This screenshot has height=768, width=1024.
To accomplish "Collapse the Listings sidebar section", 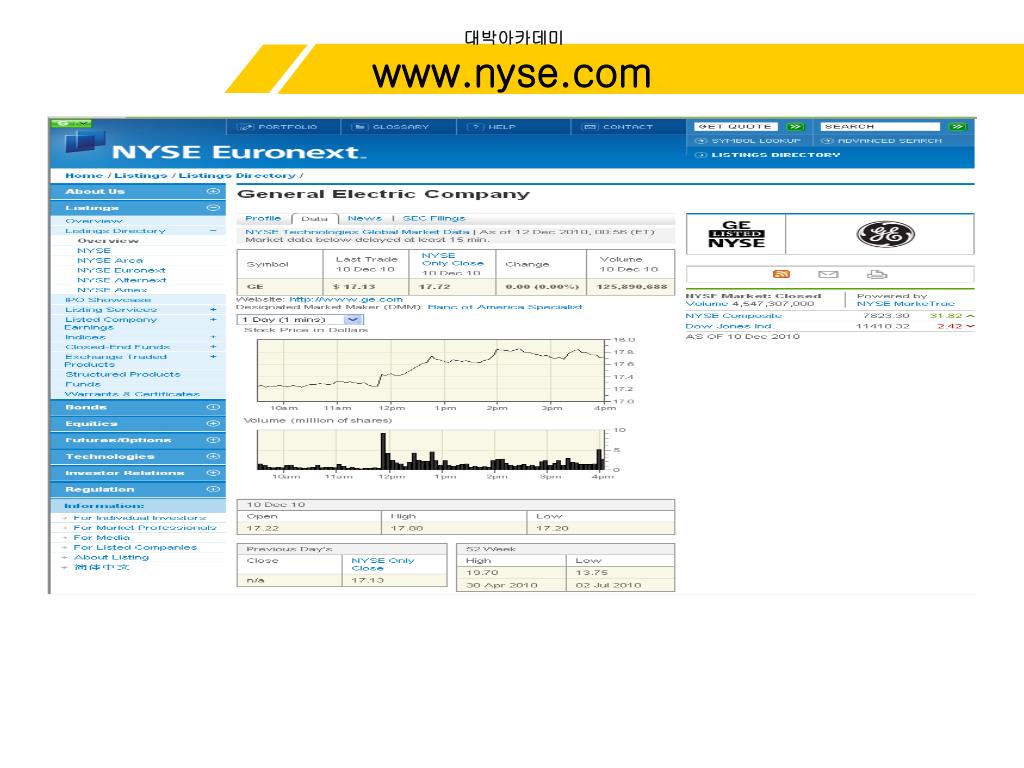I will coord(213,208).
